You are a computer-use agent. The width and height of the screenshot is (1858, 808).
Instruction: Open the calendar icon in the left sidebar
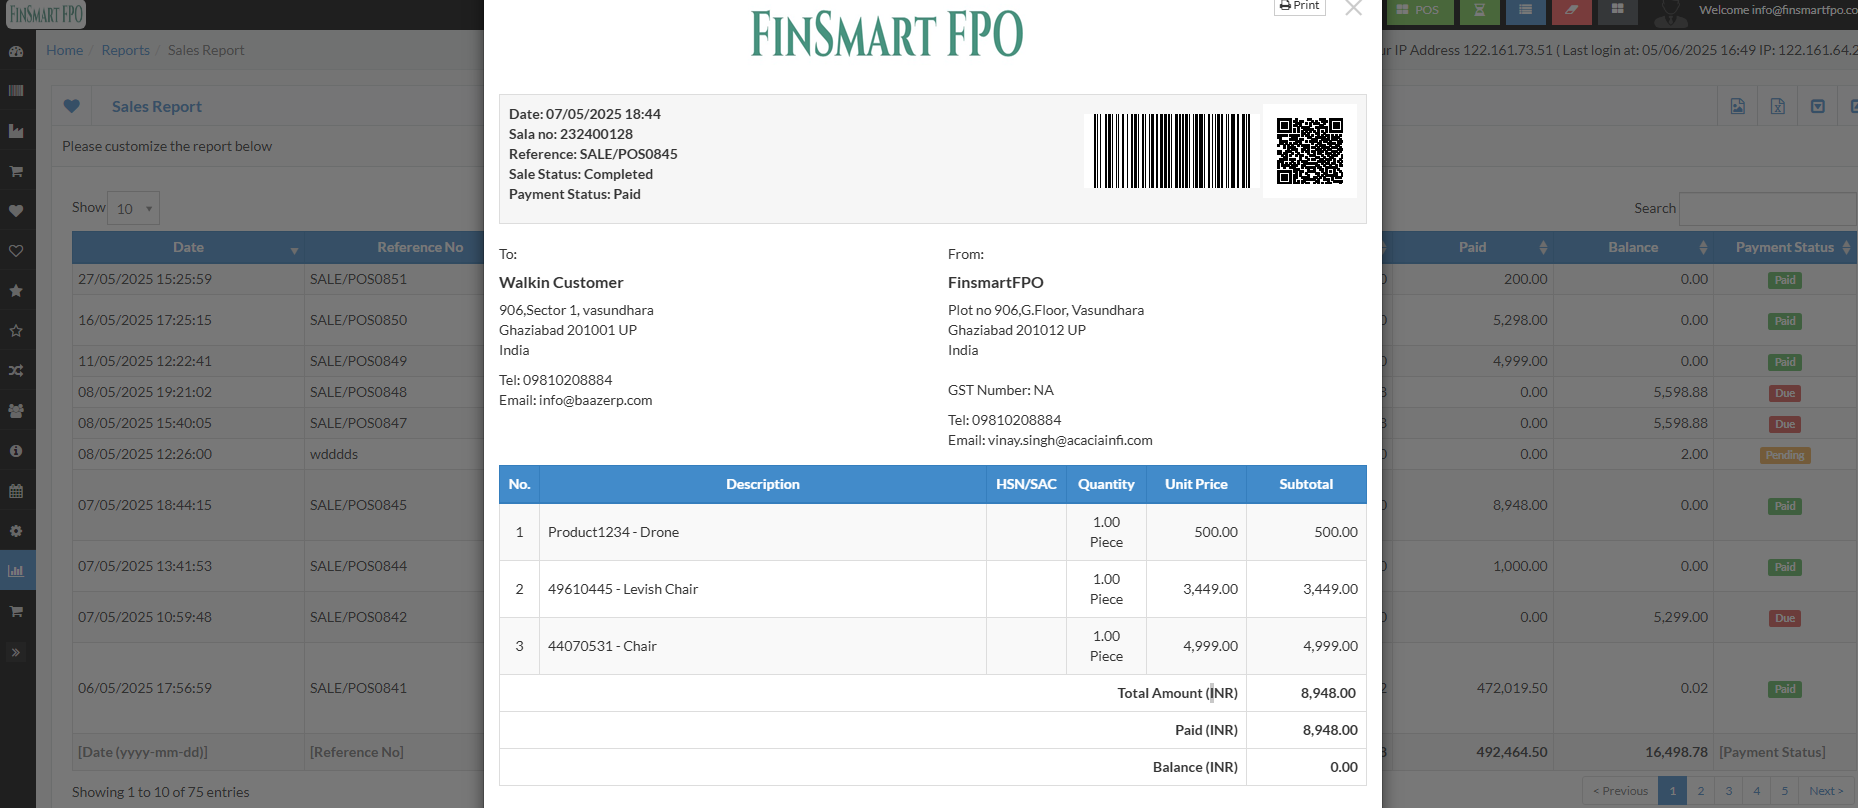tap(16, 491)
